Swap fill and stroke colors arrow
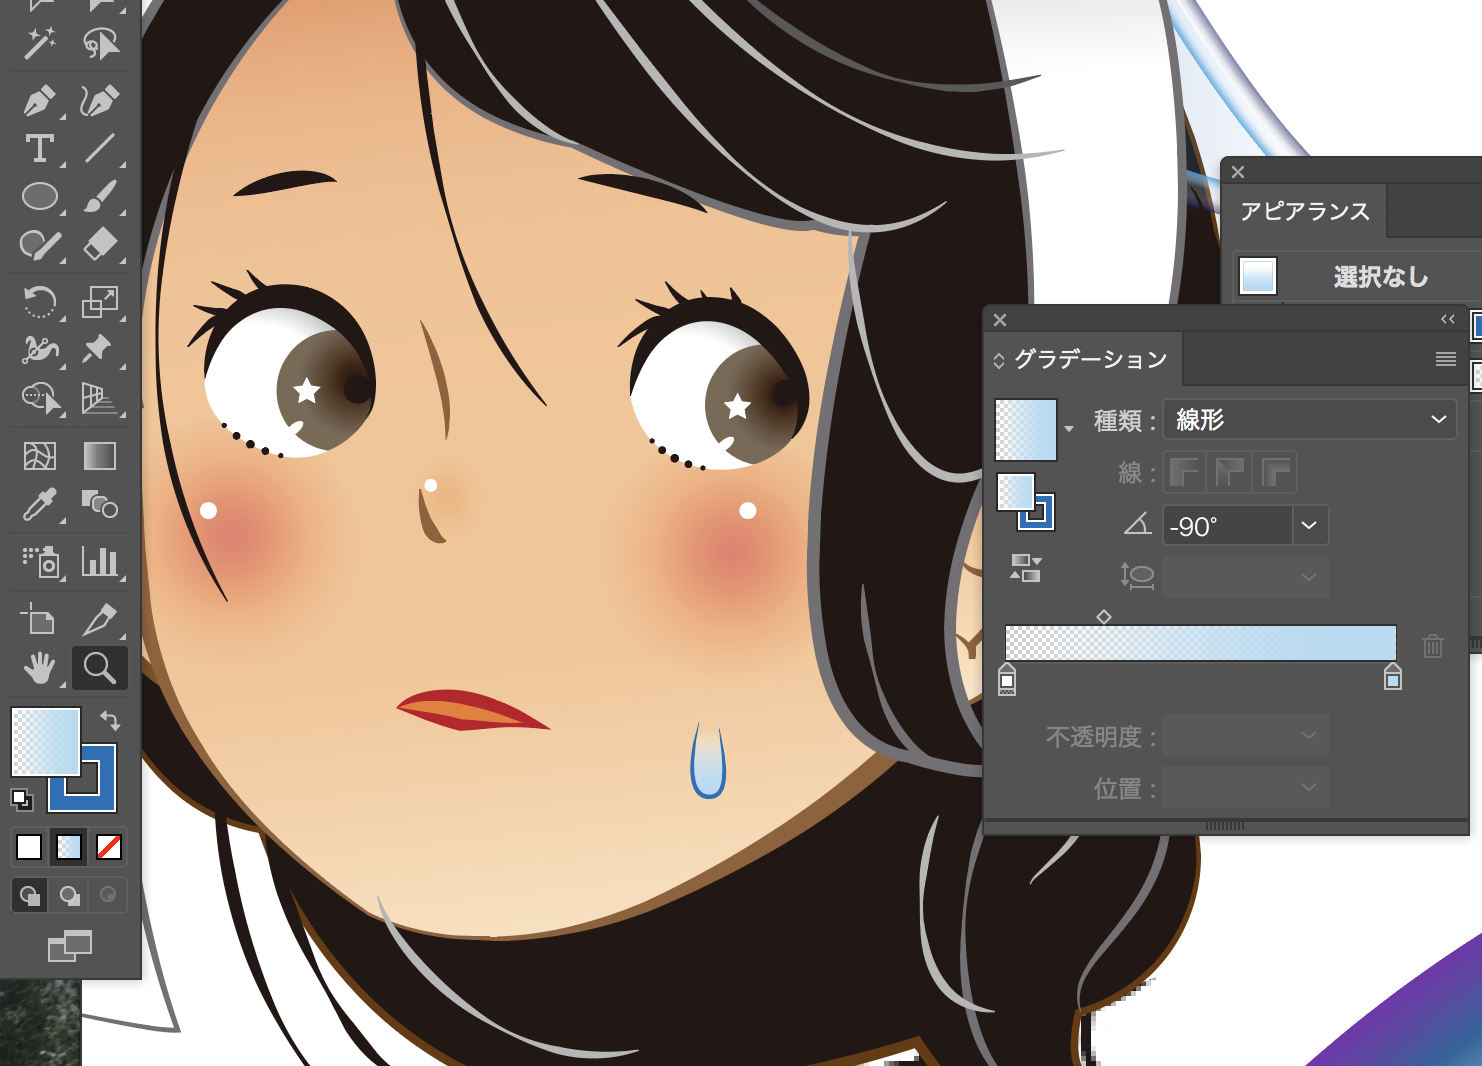The image size is (1482, 1066). coord(110,720)
